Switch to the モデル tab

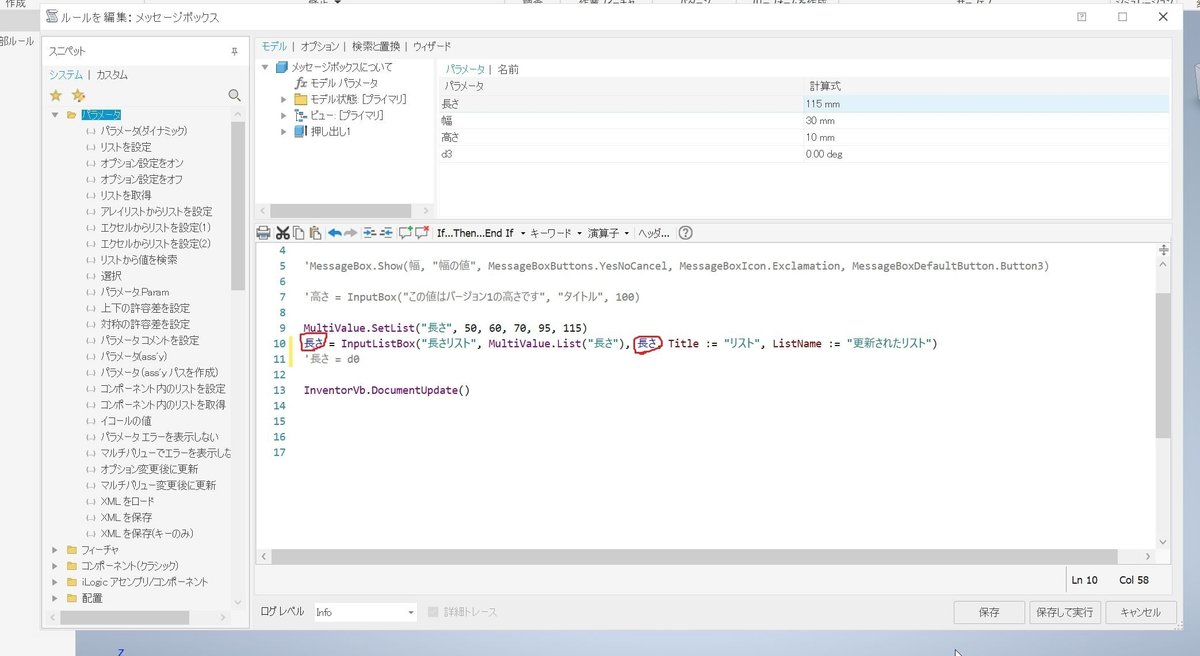pos(274,46)
